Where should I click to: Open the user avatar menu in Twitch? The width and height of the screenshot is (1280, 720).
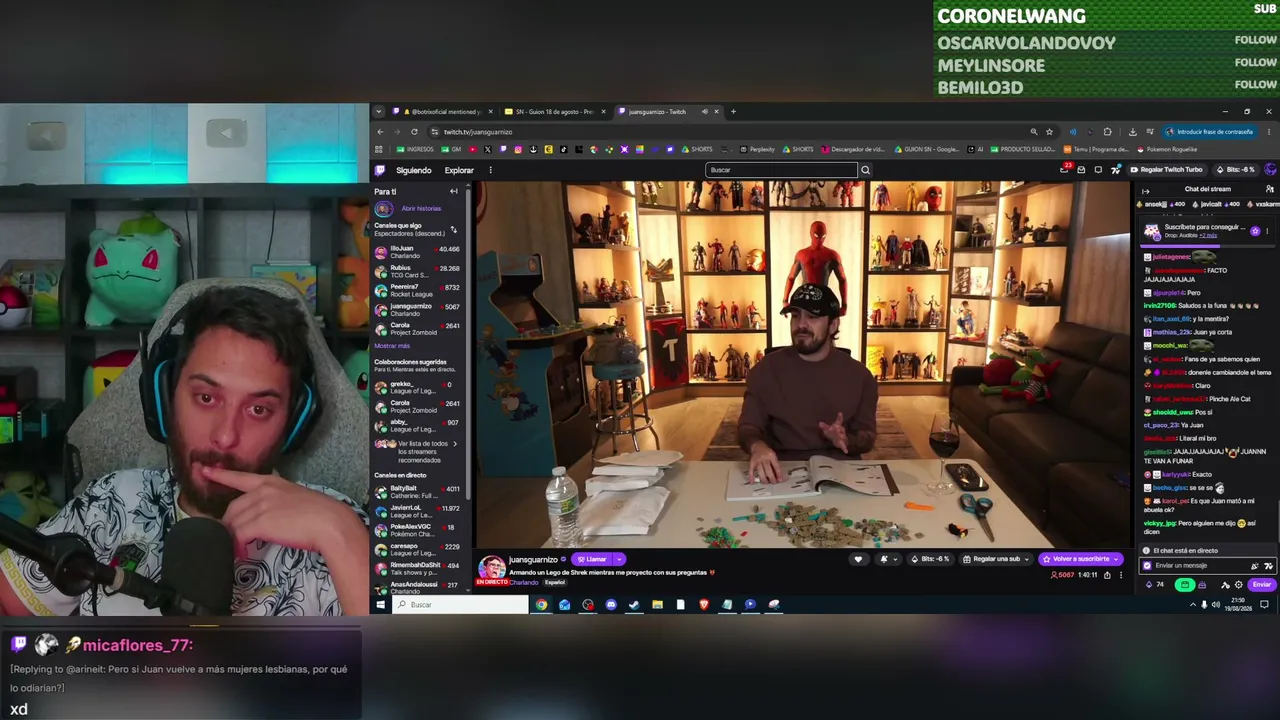[x=1270, y=170]
